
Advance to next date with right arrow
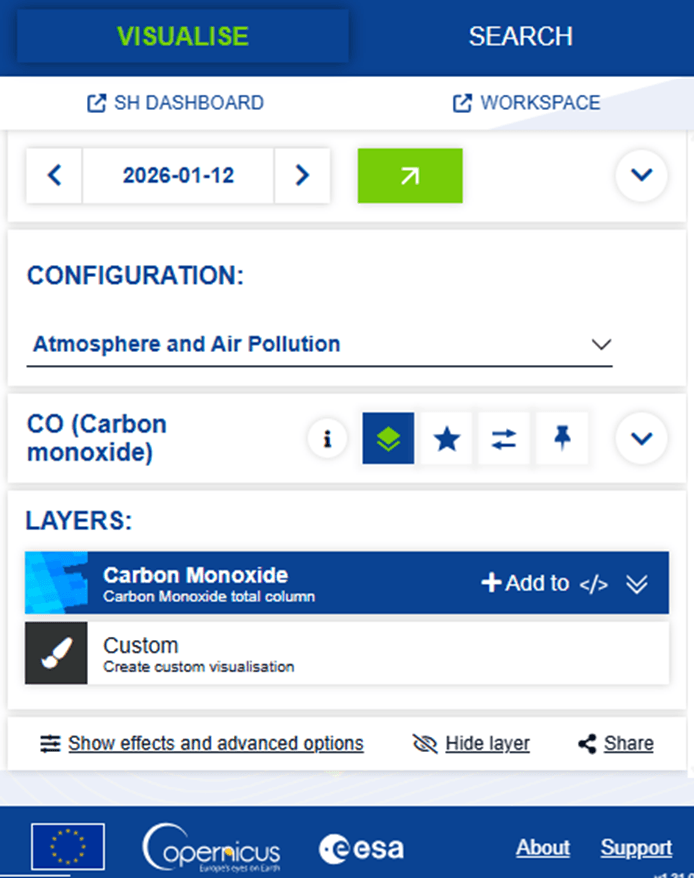pyautogui.click(x=302, y=175)
